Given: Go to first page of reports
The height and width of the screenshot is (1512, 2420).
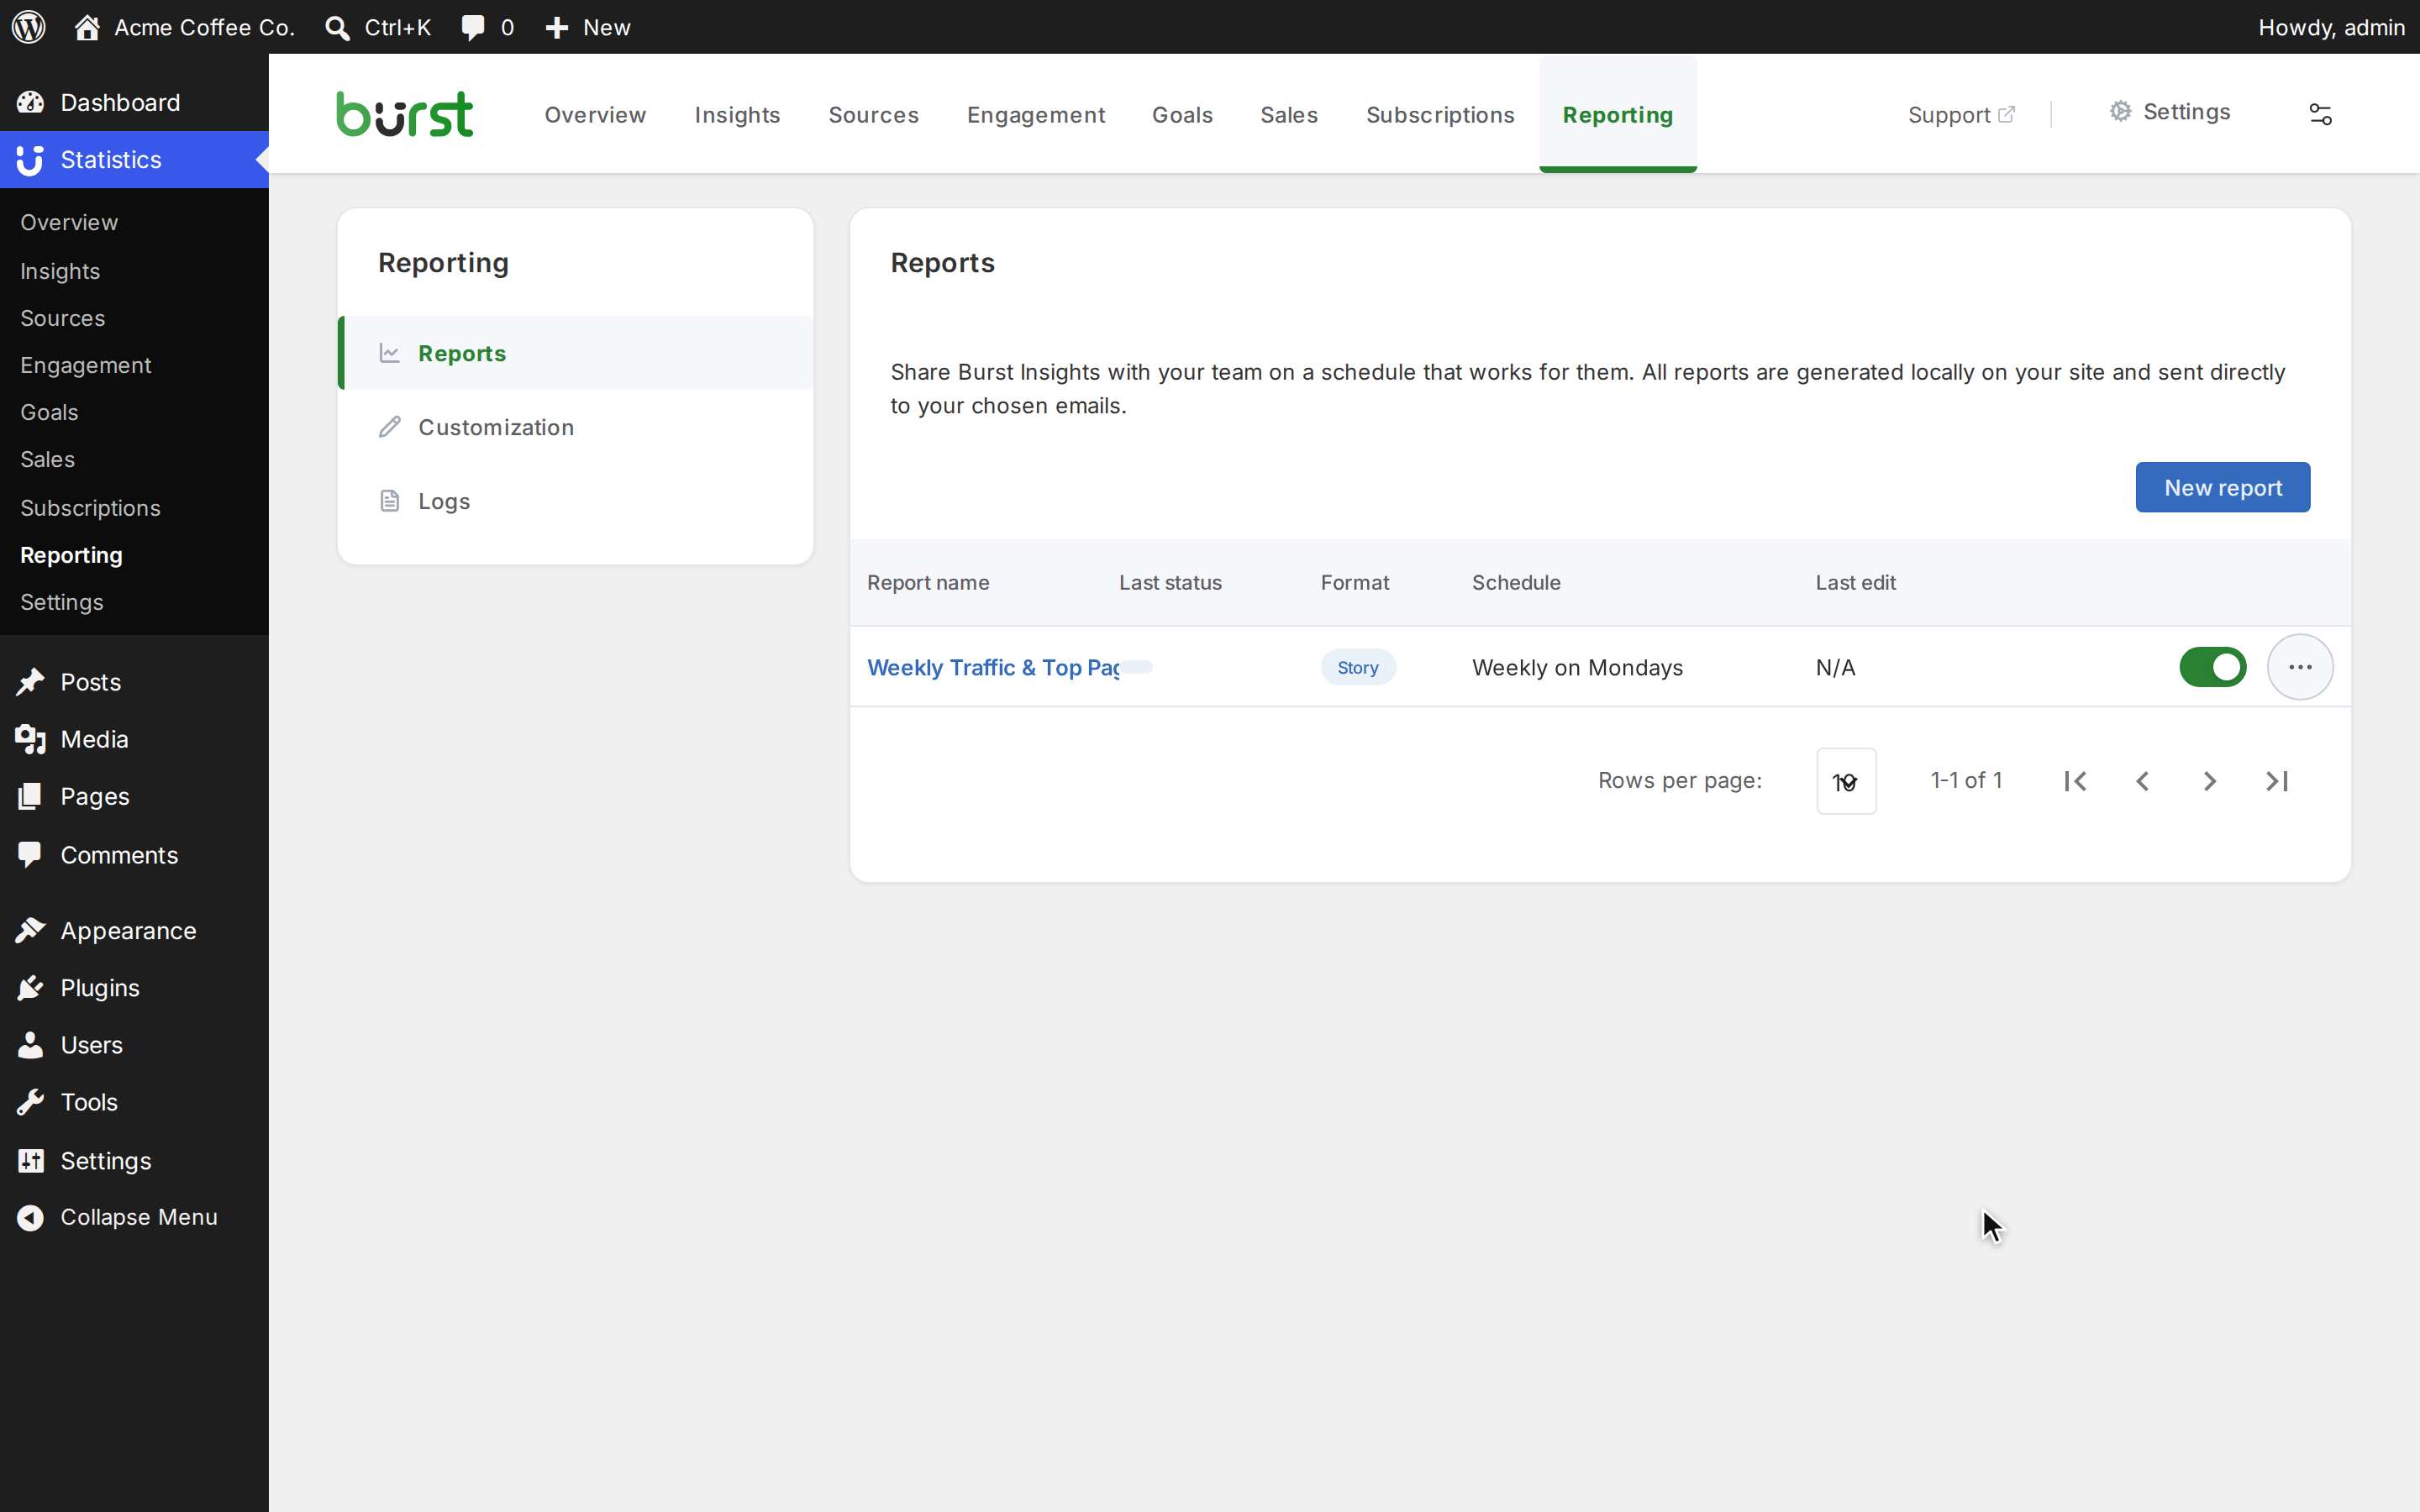Looking at the screenshot, I should pos(2075,781).
